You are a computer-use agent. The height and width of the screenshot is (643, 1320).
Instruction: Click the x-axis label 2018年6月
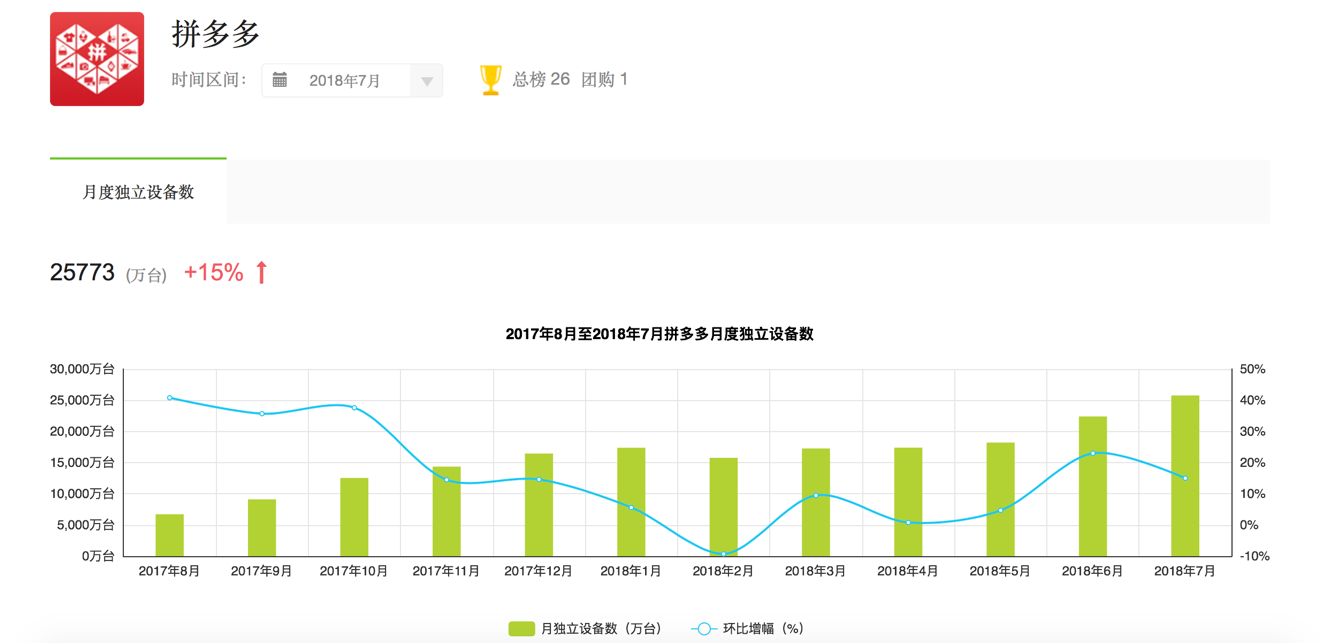pyautogui.click(x=1093, y=571)
